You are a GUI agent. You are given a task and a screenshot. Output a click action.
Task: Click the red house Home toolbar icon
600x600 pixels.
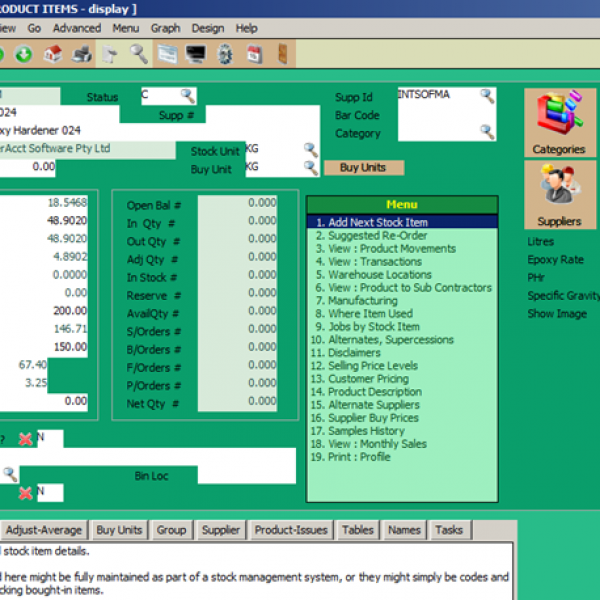pos(53,54)
